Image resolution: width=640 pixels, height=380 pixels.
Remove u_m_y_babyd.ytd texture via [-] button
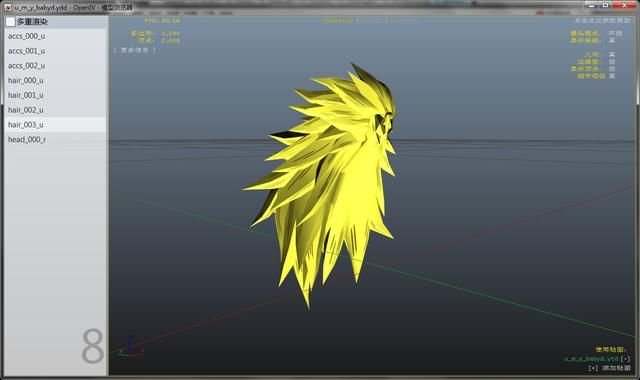point(625,359)
